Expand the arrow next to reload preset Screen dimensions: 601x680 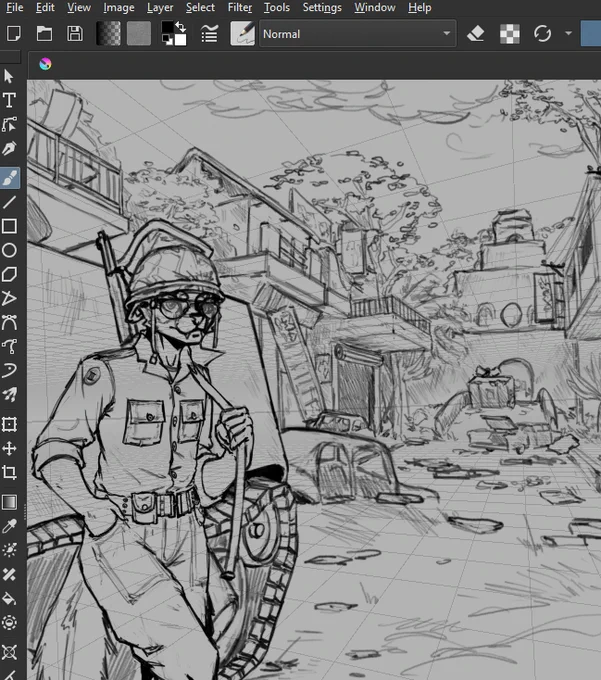click(568, 33)
